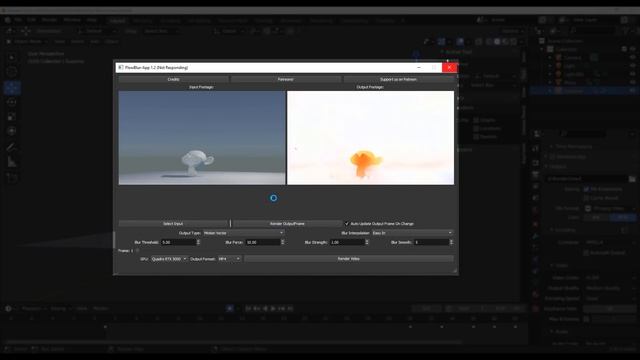Click the FlowBlur window icon in title bar
640x360 pixels.
click(120, 67)
